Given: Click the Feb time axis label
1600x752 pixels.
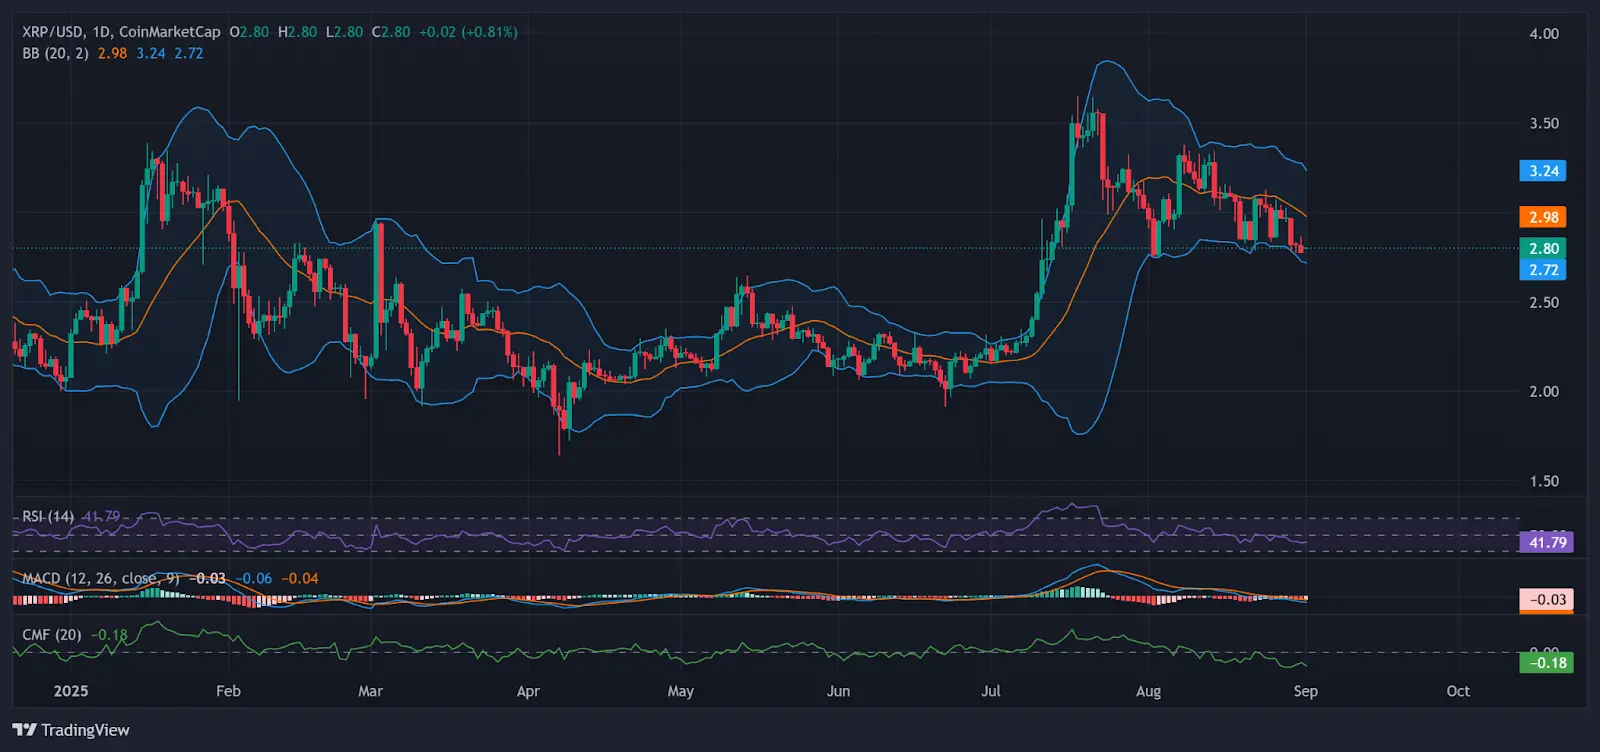Looking at the screenshot, I should point(228,691).
